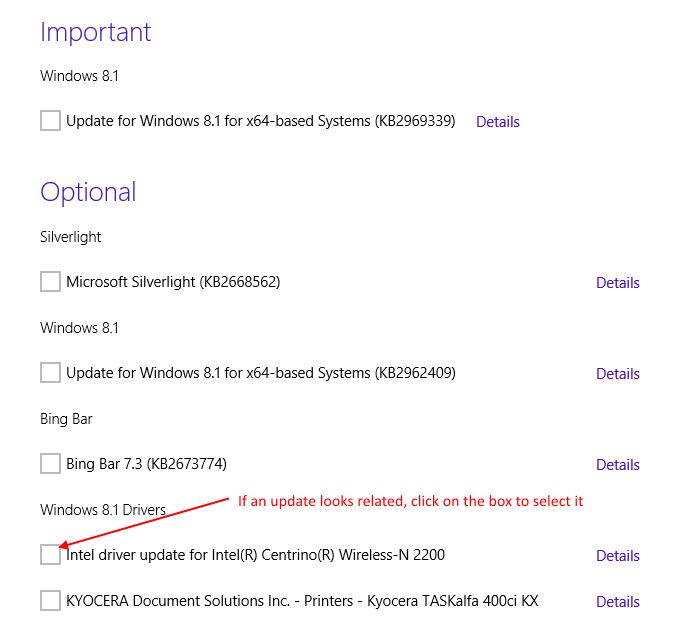The width and height of the screenshot is (700, 623).
Task: Tick the checkbox for update KB2962409
Action: [x=50, y=373]
